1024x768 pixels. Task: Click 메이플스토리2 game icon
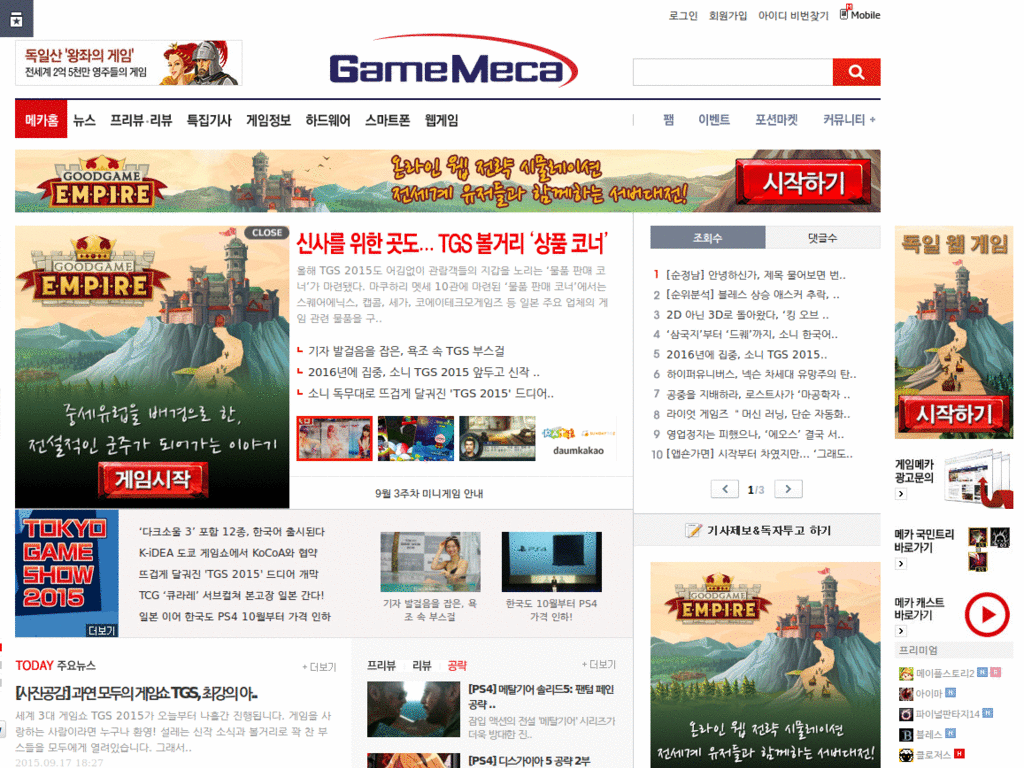(x=906, y=673)
